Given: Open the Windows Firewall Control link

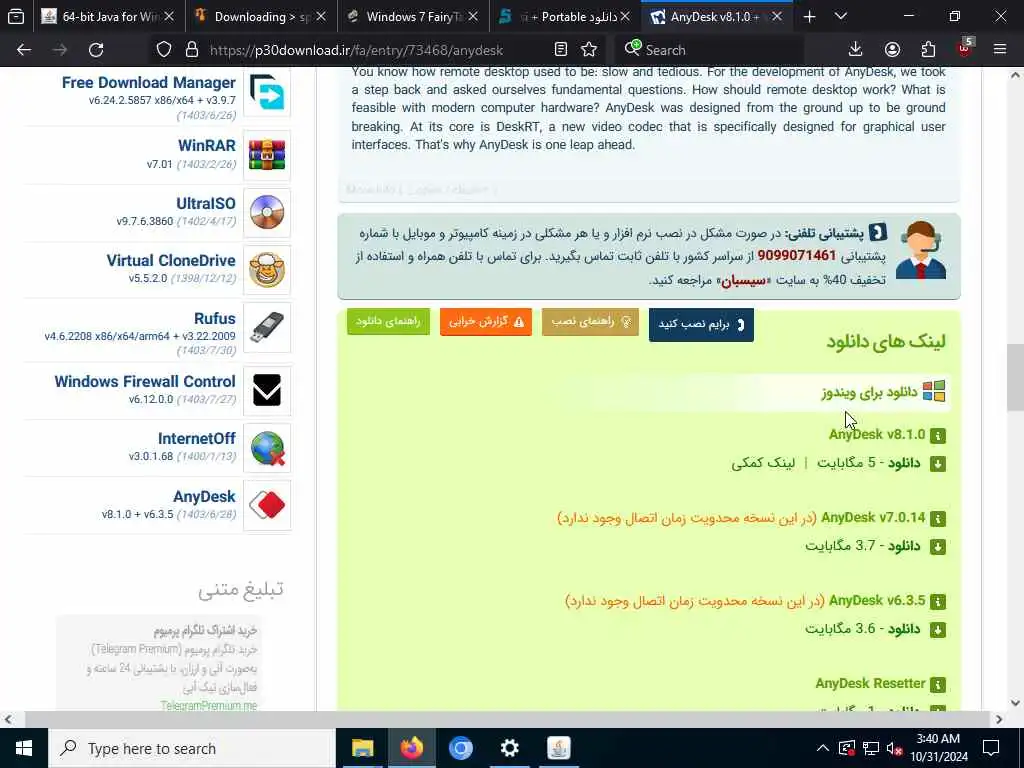Looking at the screenshot, I should point(145,381).
